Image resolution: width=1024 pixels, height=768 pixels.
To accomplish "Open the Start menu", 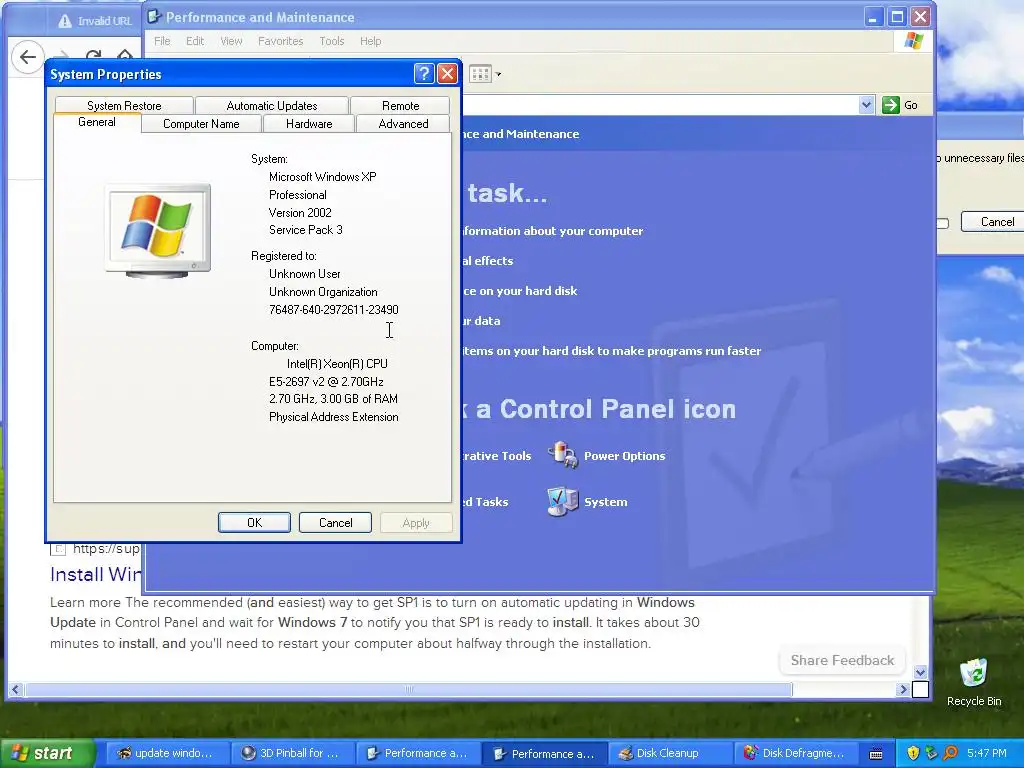I will pyautogui.click(x=46, y=753).
